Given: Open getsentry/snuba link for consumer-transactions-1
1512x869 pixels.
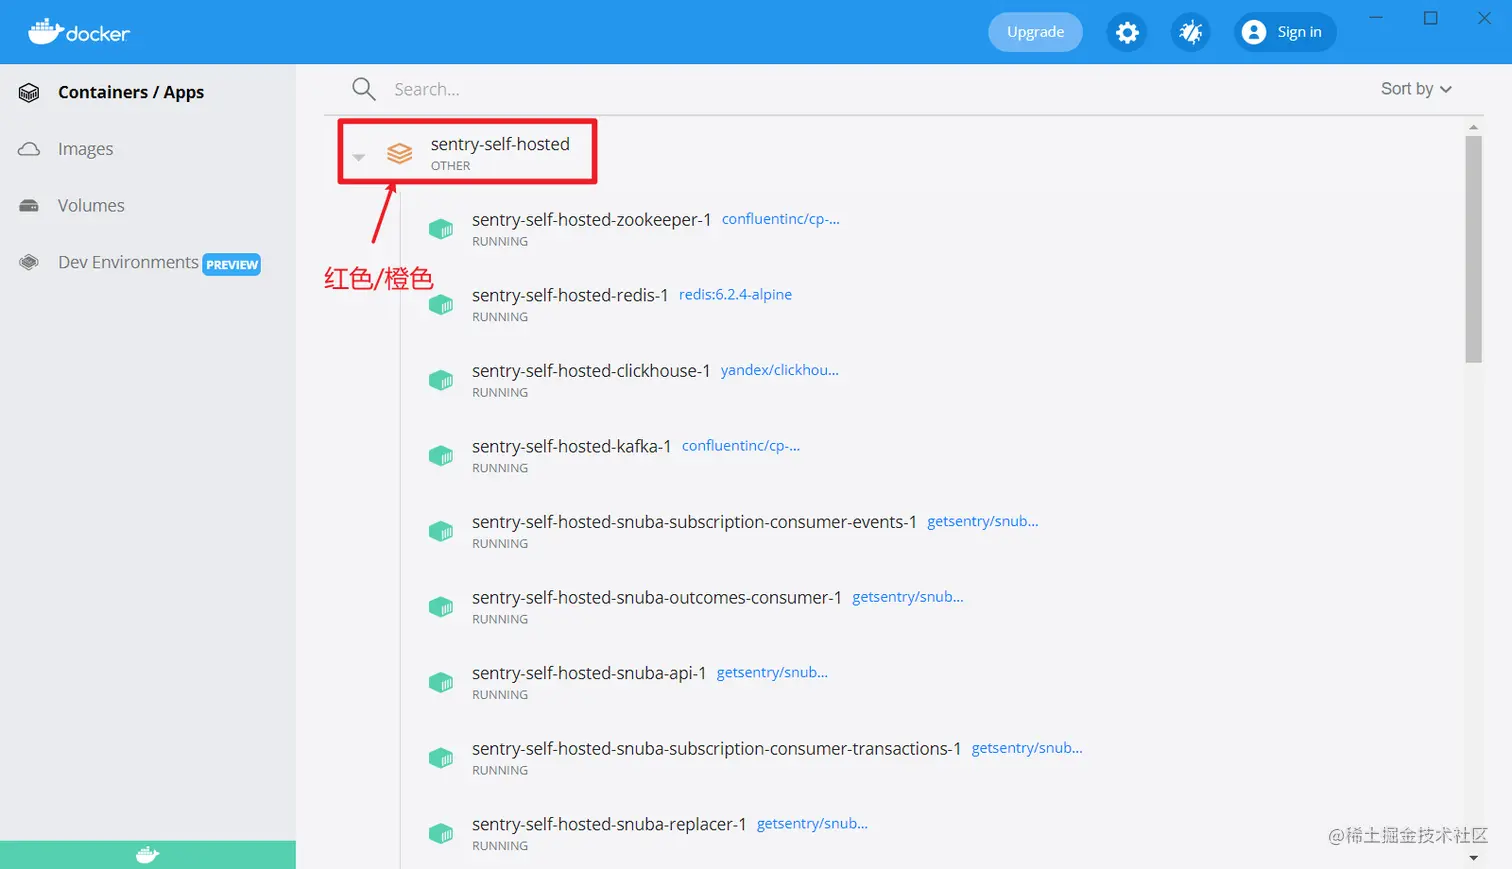Looking at the screenshot, I should tap(1027, 747).
